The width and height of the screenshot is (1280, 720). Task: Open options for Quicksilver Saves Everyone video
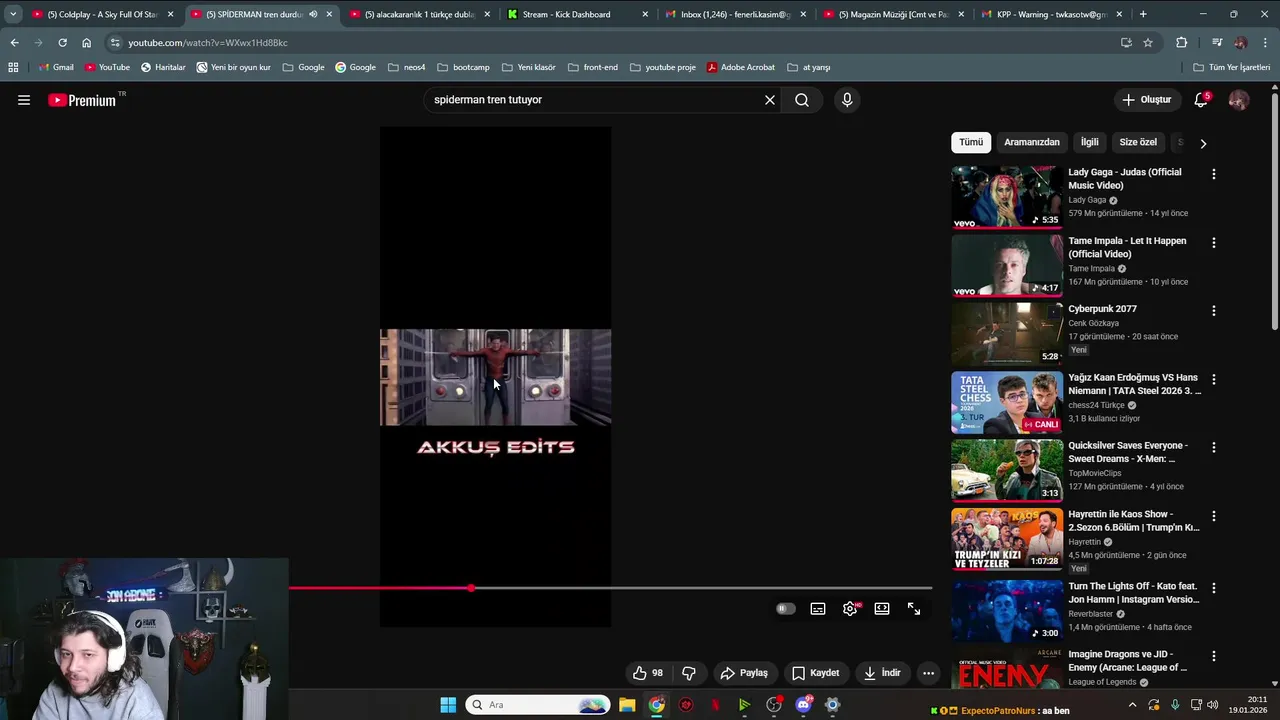click(1214, 448)
